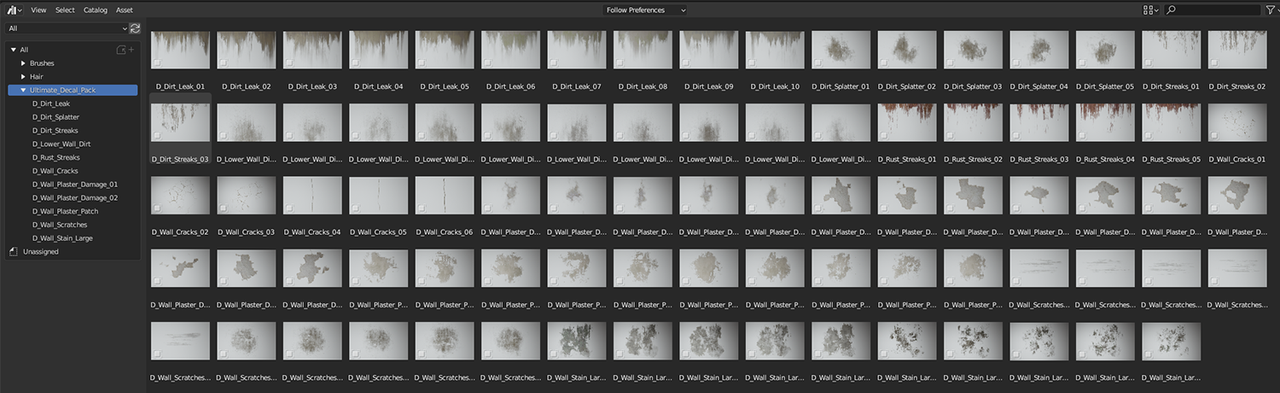1280x393 pixels.
Task: Collapse the Ultimate_Decal_Pack catalog
Action: coord(23,90)
